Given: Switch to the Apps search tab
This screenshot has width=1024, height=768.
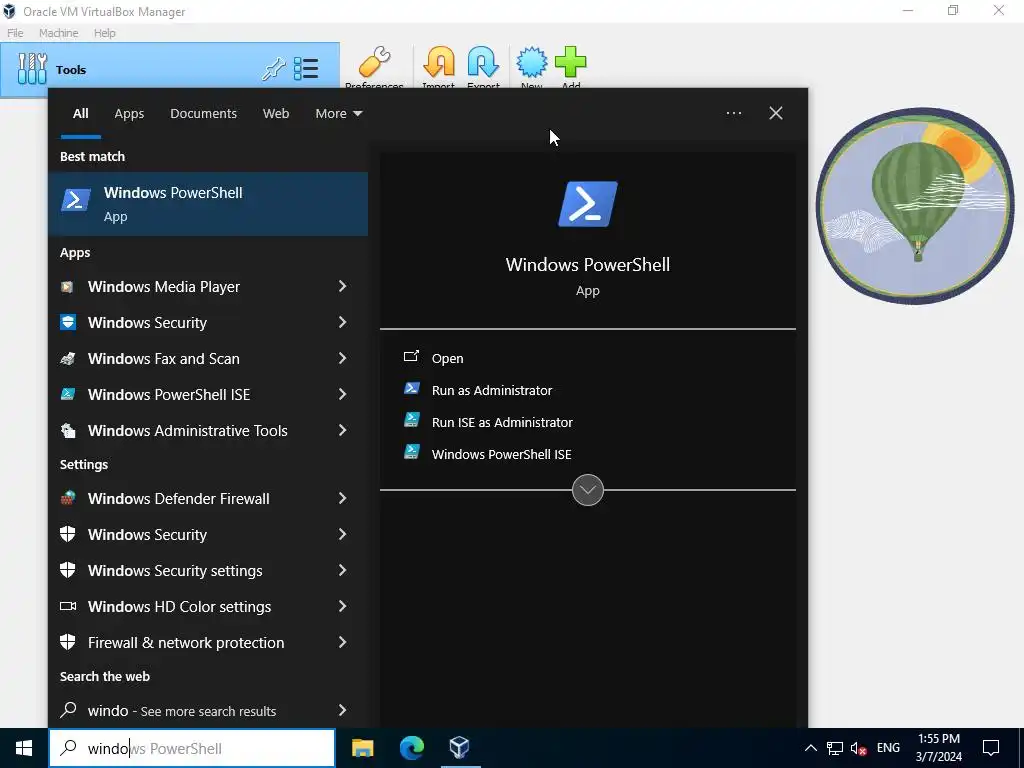Looking at the screenshot, I should pos(129,114).
